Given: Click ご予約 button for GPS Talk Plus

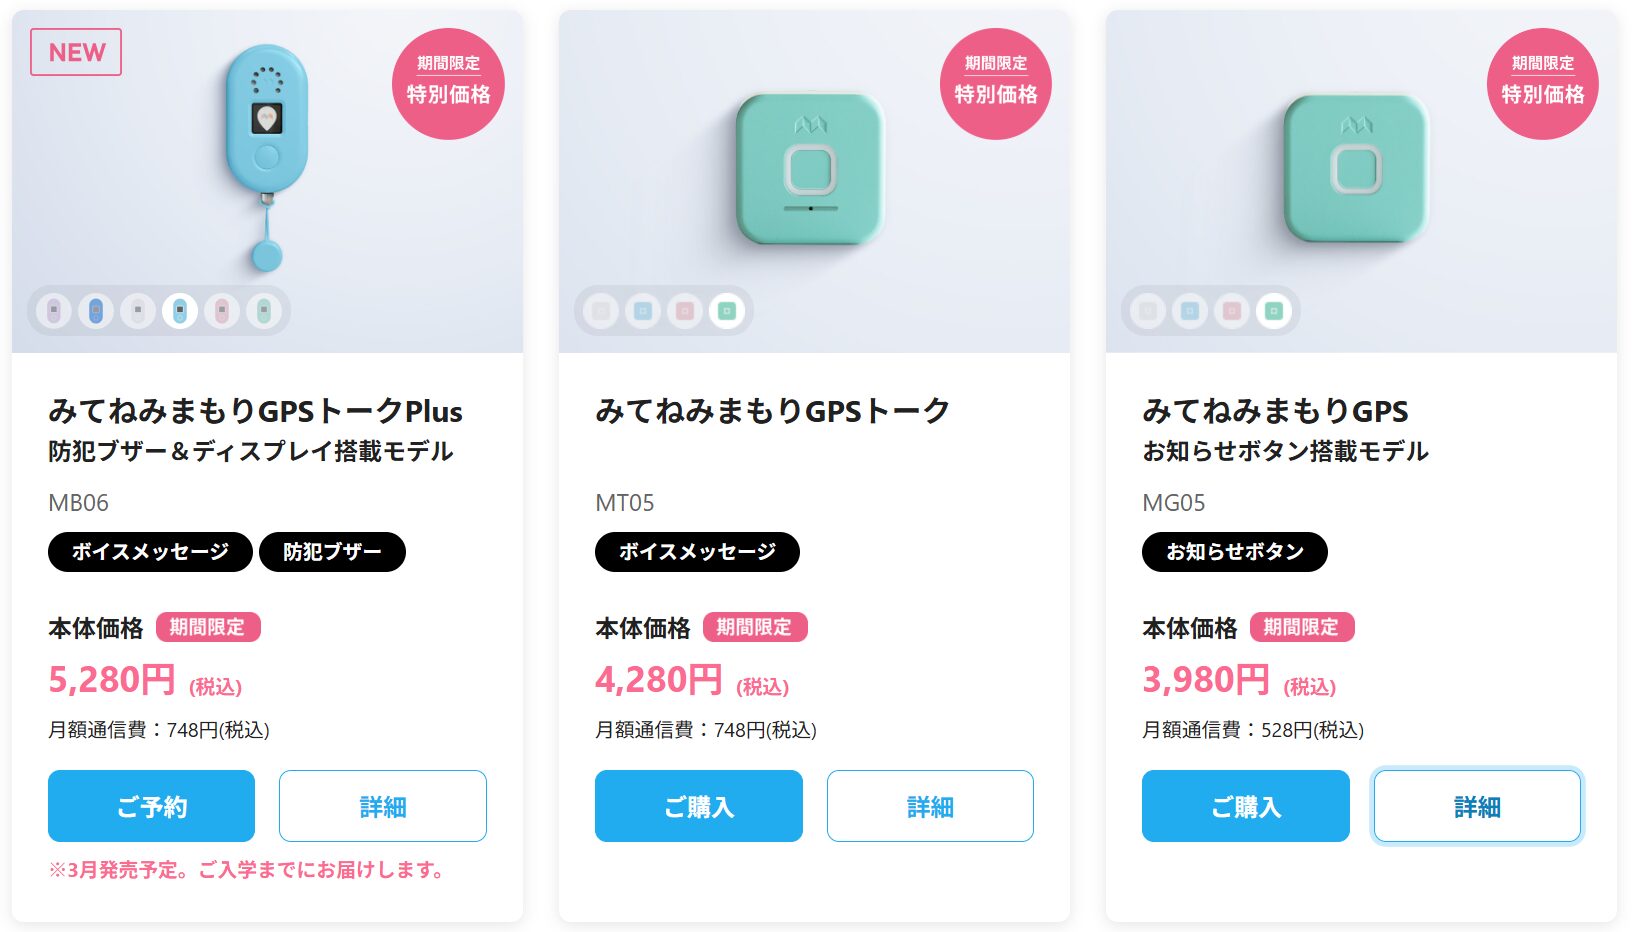Looking at the screenshot, I should point(151,806).
